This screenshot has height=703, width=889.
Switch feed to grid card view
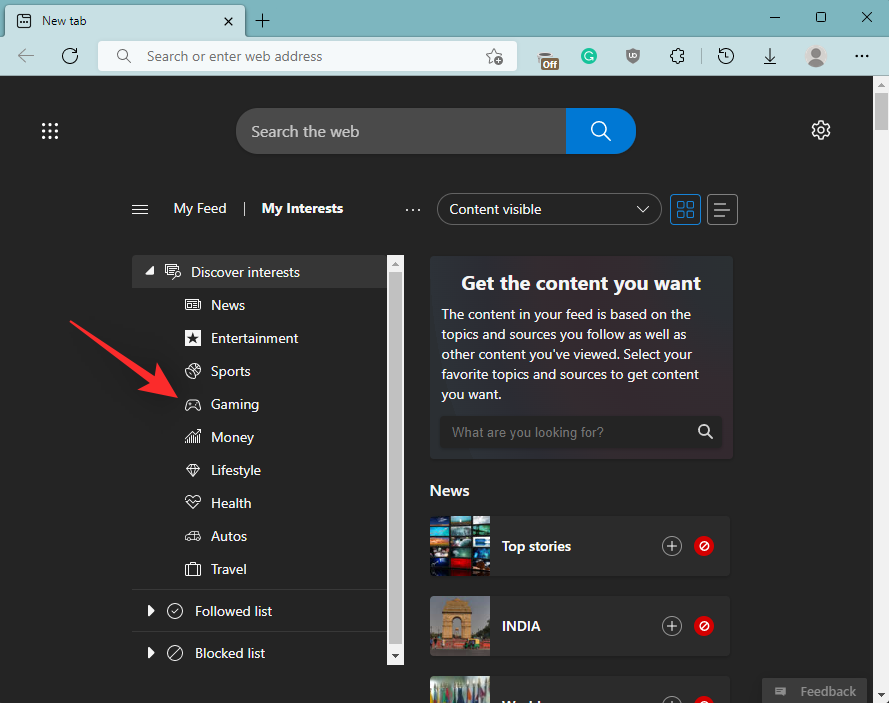(x=685, y=209)
